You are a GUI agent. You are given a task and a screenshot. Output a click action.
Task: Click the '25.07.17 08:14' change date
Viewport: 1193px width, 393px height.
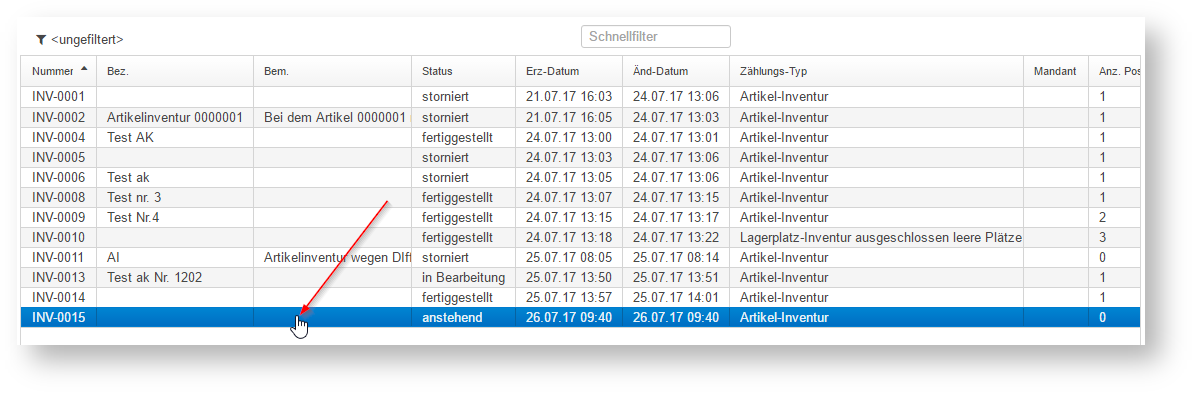676,258
